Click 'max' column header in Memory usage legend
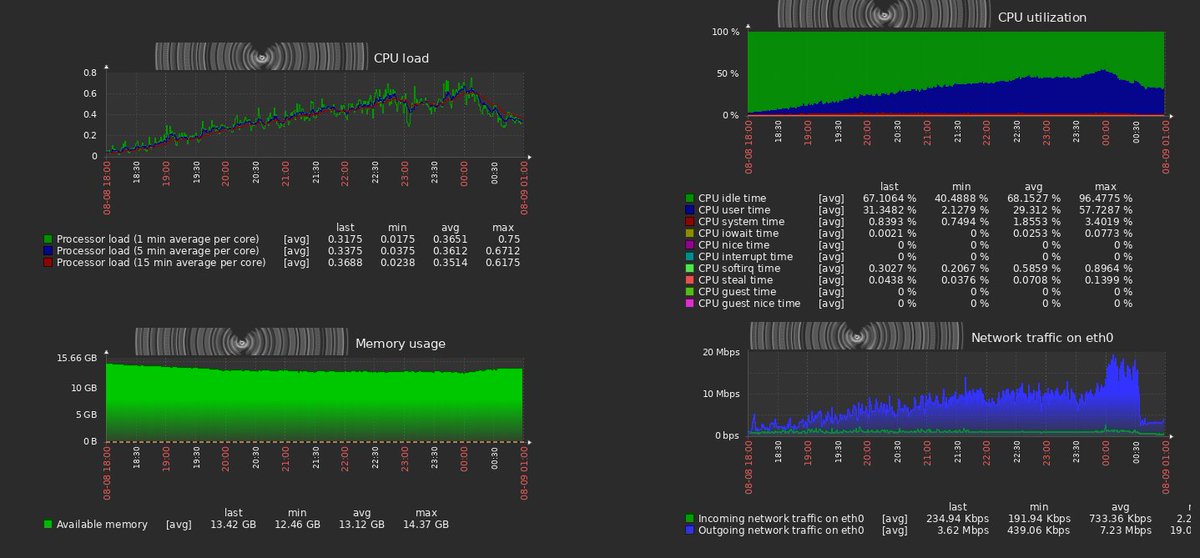This screenshot has width=1200, height=558. coord(424,512)
